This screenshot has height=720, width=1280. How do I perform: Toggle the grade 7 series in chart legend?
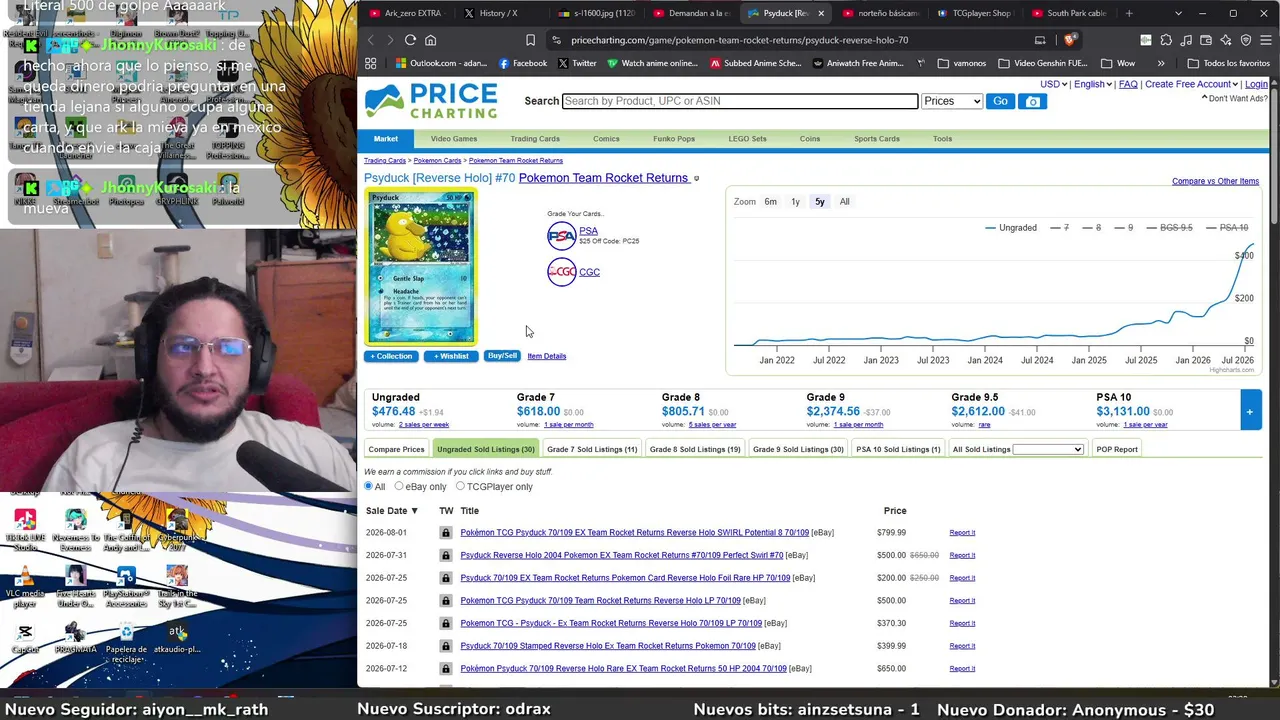(x=1060, y=228)
